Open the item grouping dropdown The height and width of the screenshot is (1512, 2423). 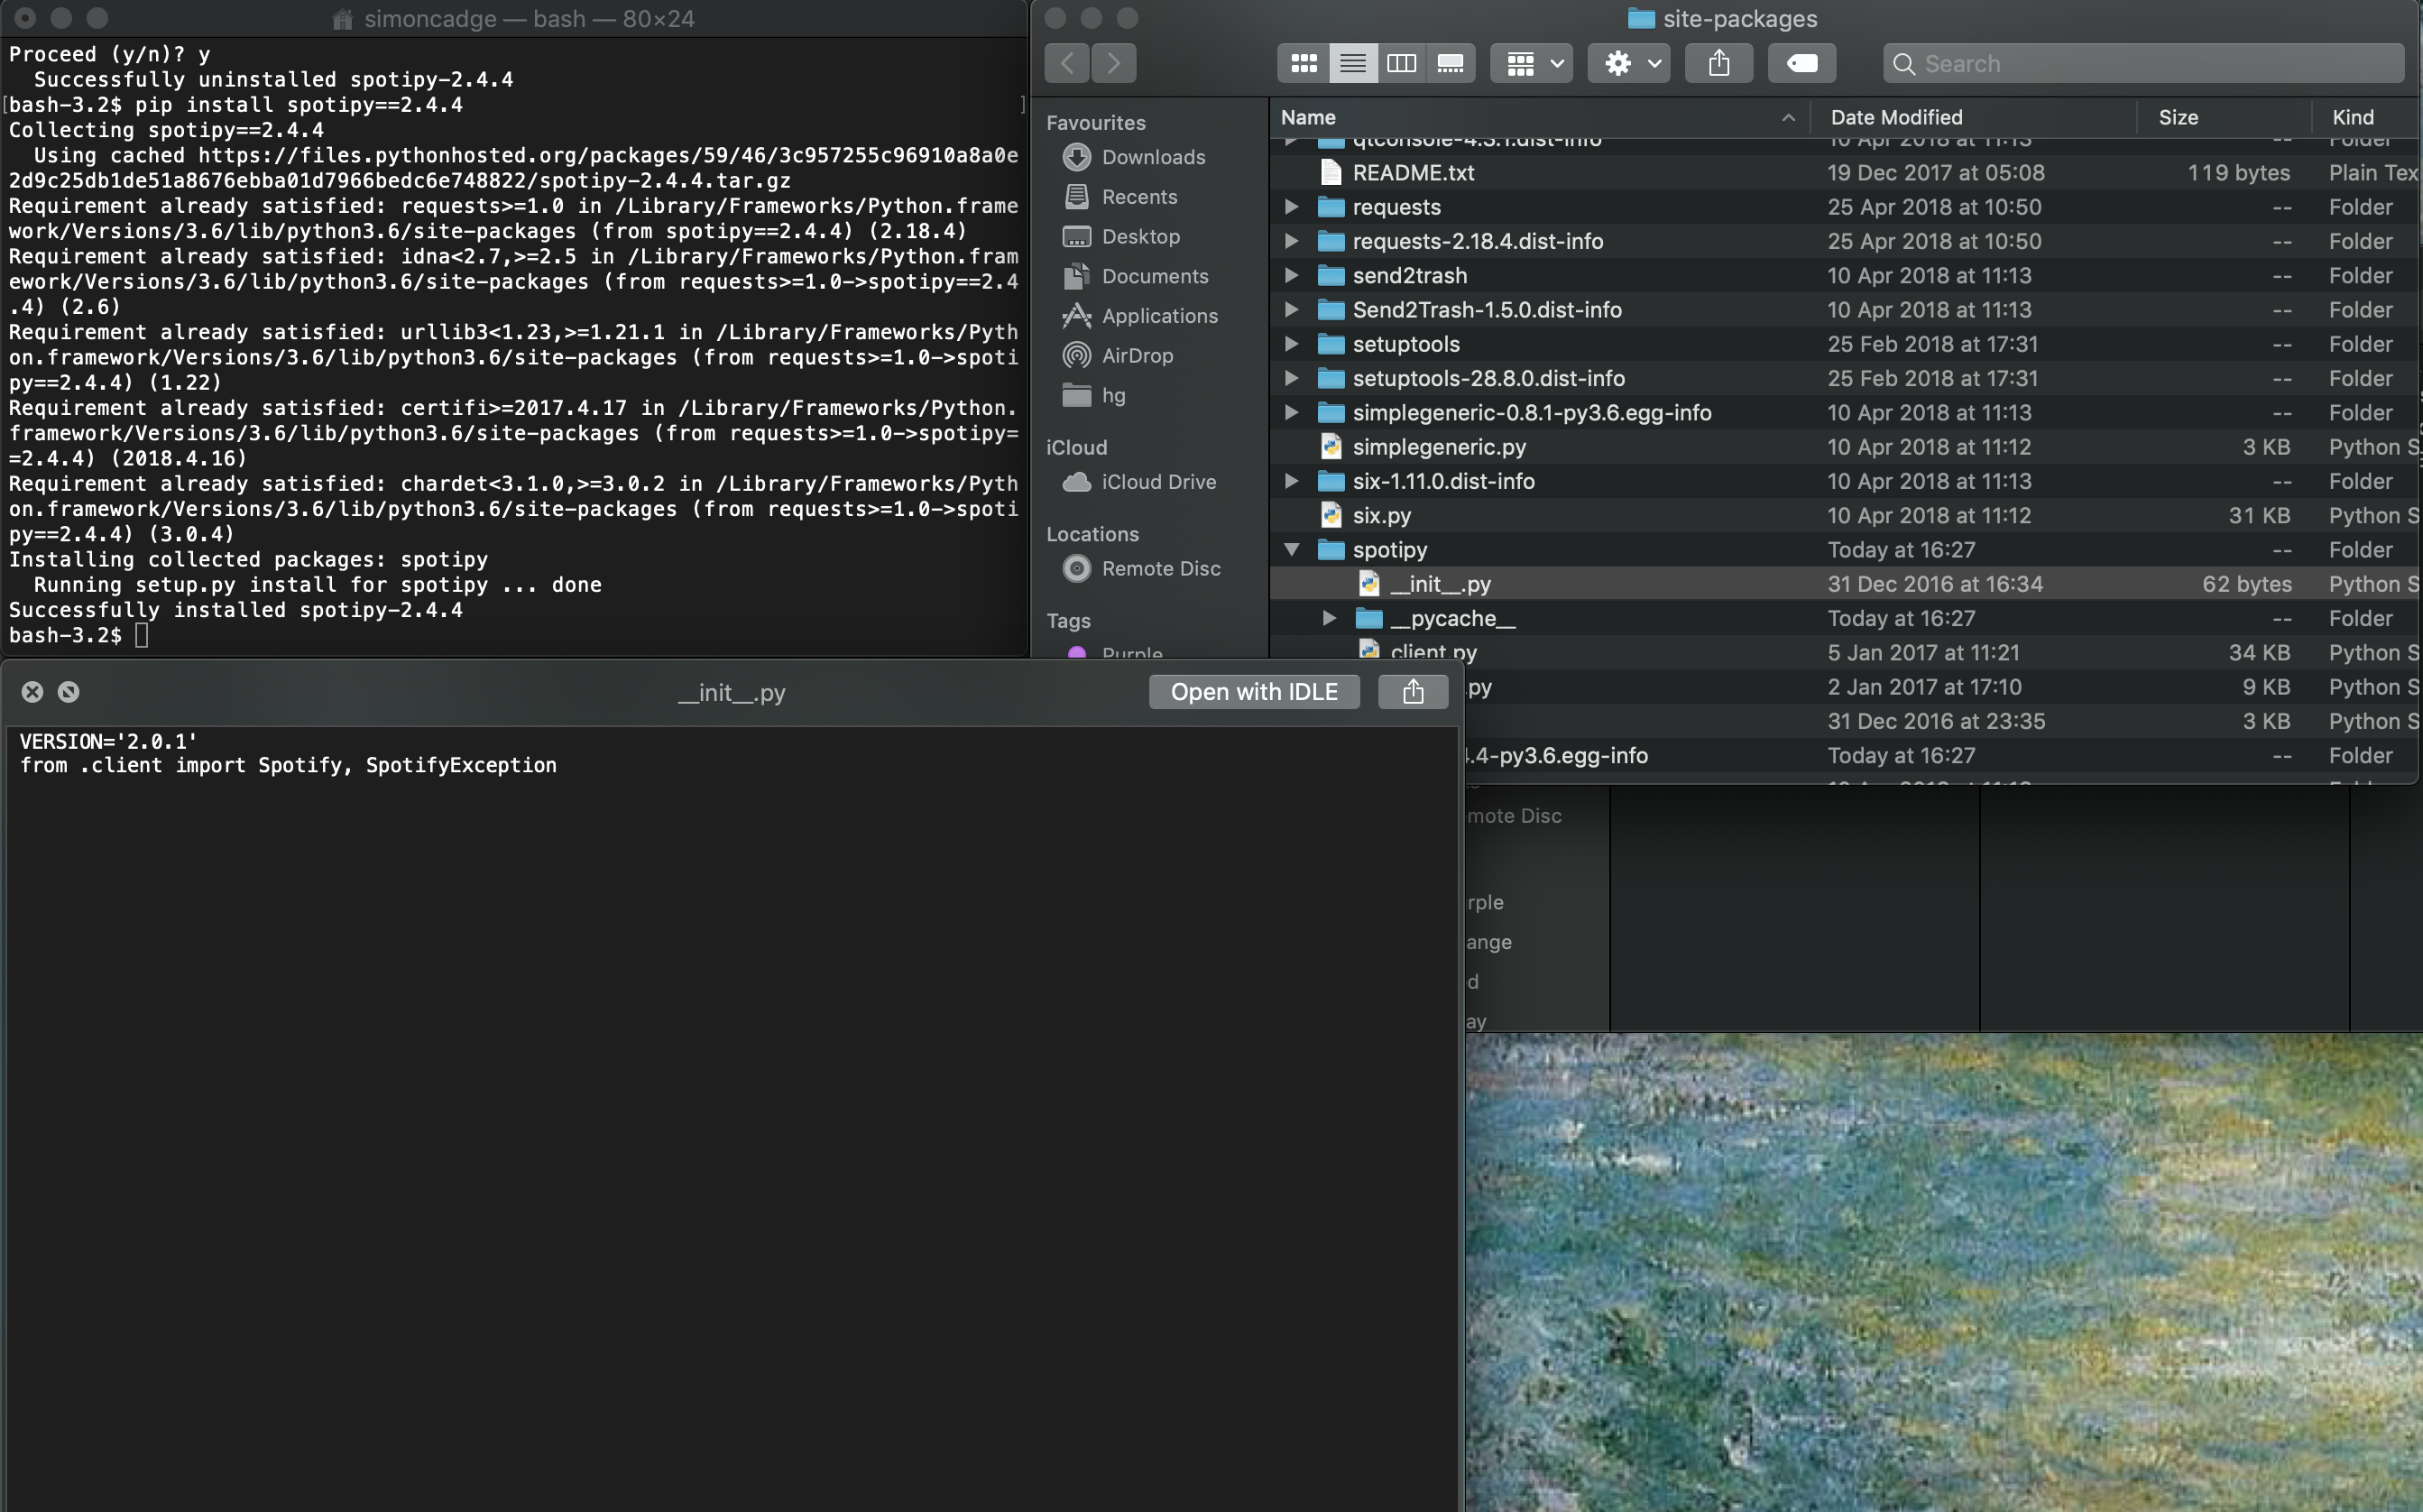coord(1531,62)
